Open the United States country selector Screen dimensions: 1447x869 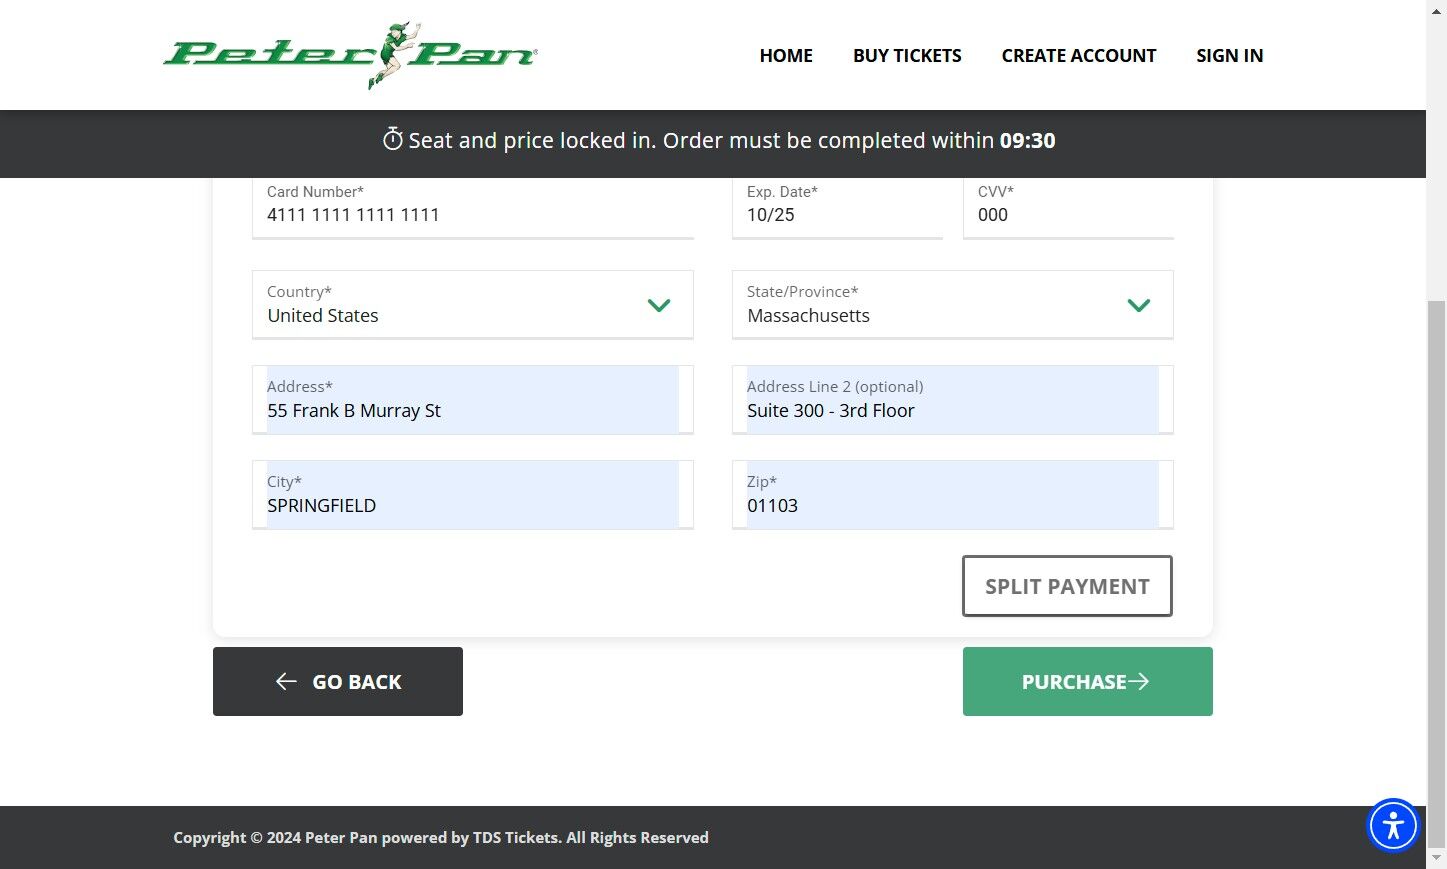pyautogui.click(x=450, y=306)
